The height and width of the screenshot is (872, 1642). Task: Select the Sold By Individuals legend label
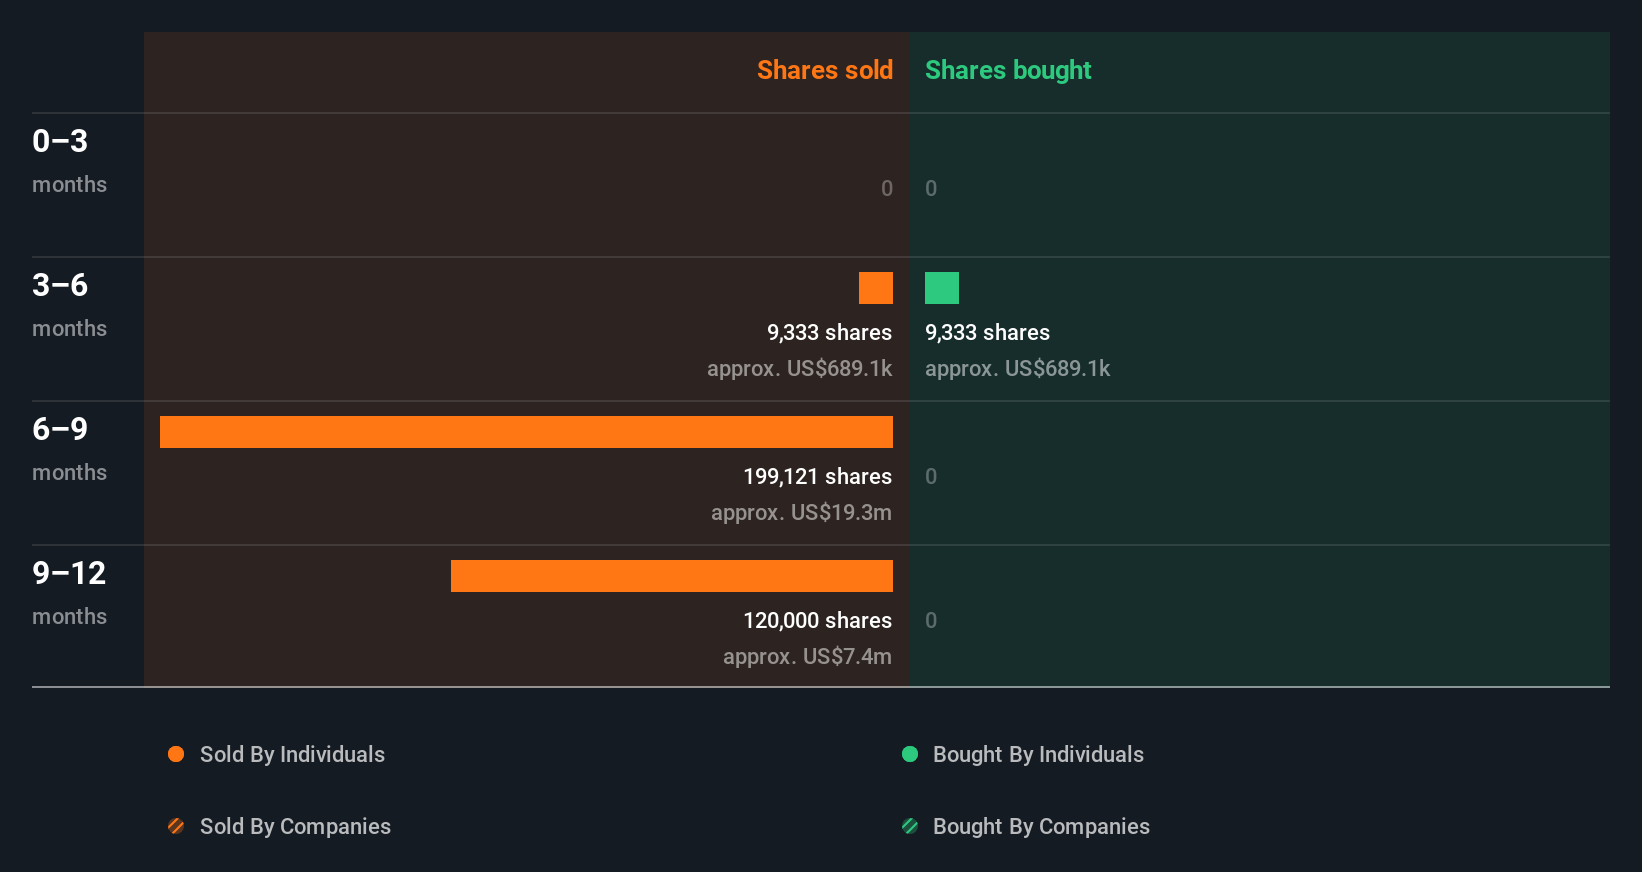click(292, 755)
